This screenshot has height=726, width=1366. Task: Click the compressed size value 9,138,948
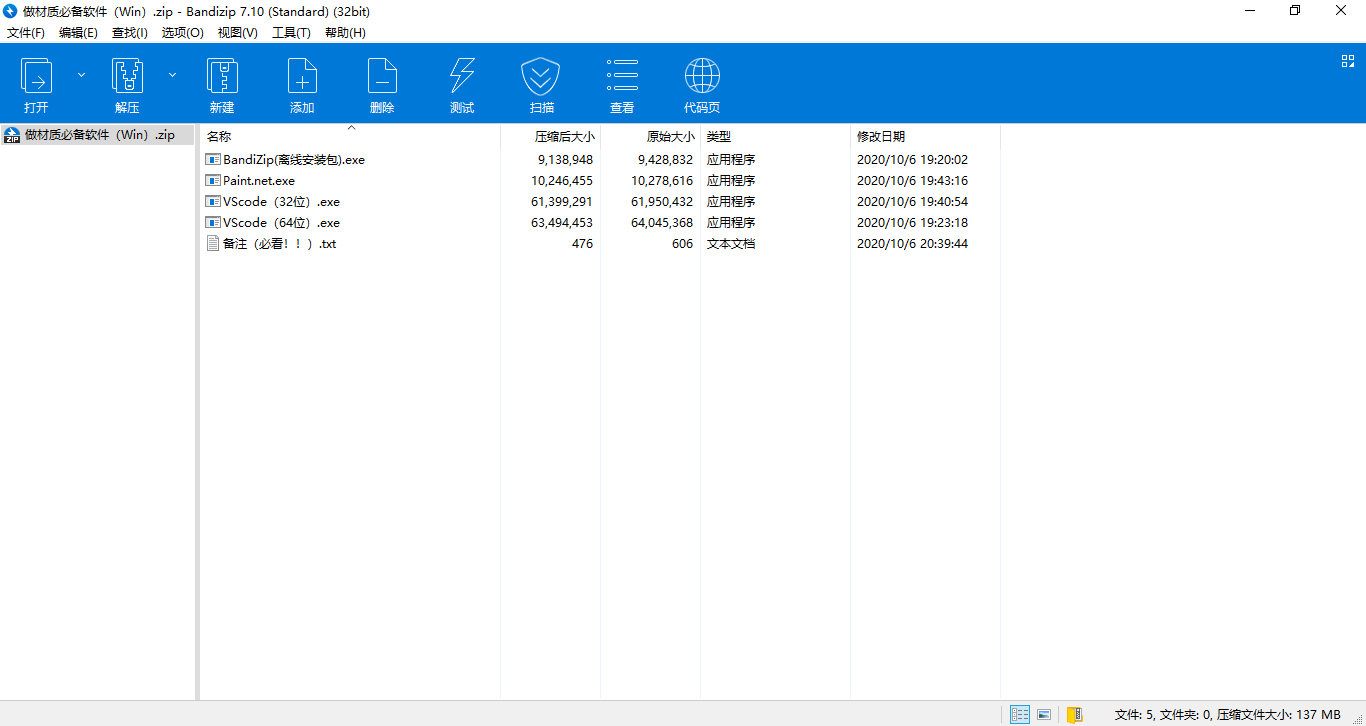pos(565,159)
